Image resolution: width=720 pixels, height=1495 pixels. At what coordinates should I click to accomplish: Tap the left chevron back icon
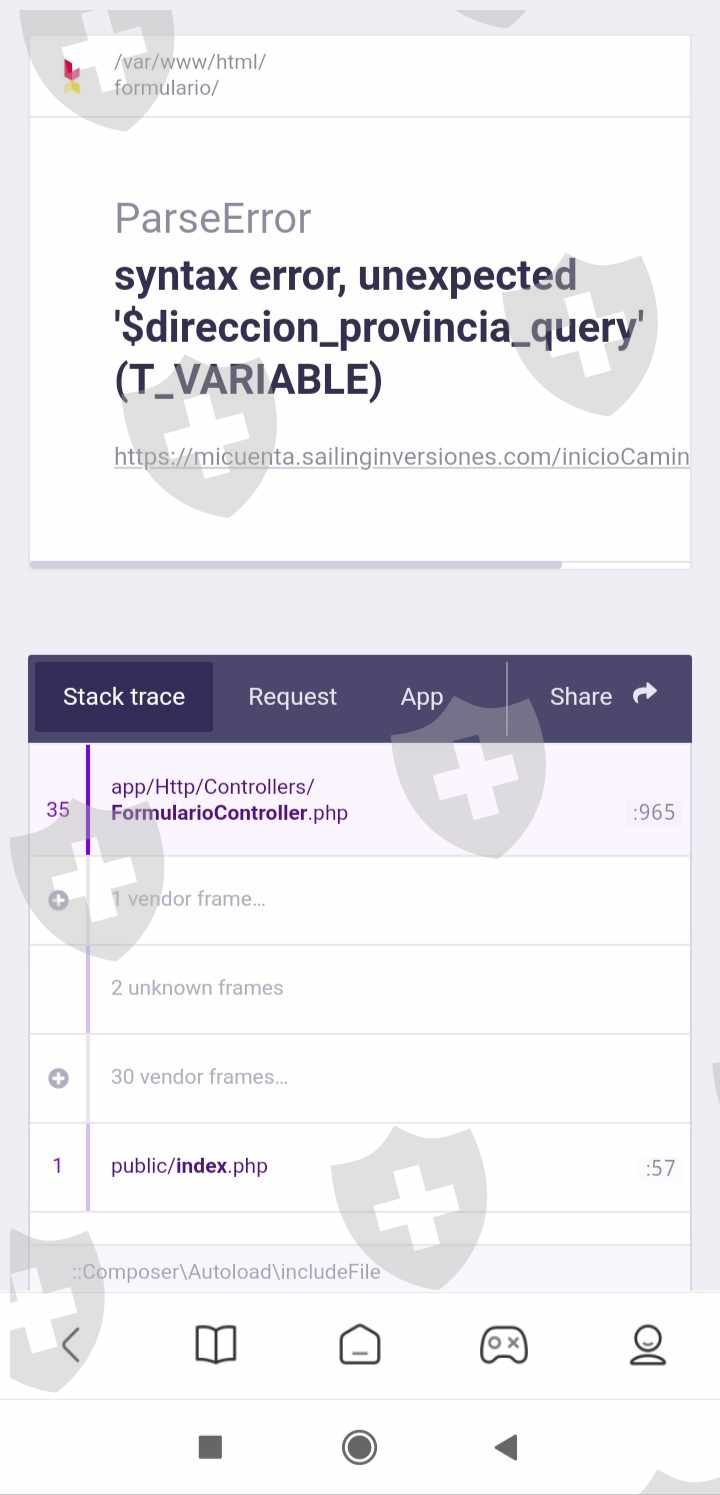tap(70, 1344)
